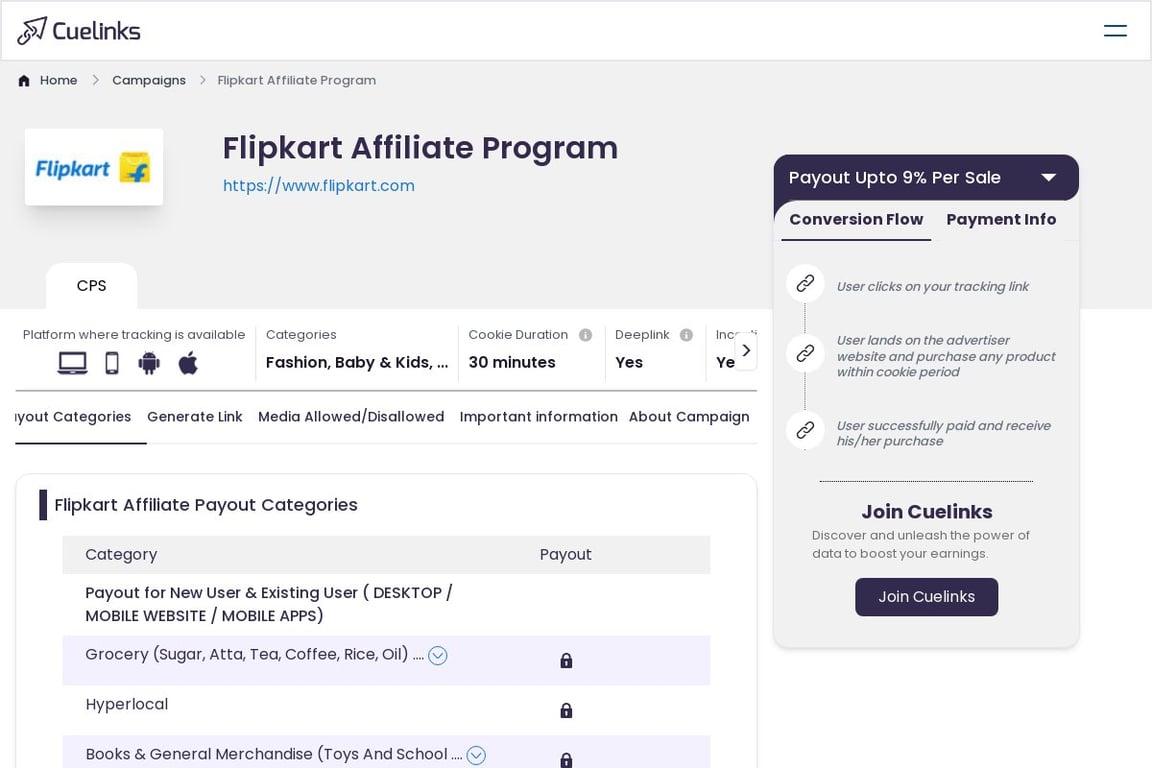
Task: Click the '30 minutes' cookie duration value
Action: click(512, 362)
